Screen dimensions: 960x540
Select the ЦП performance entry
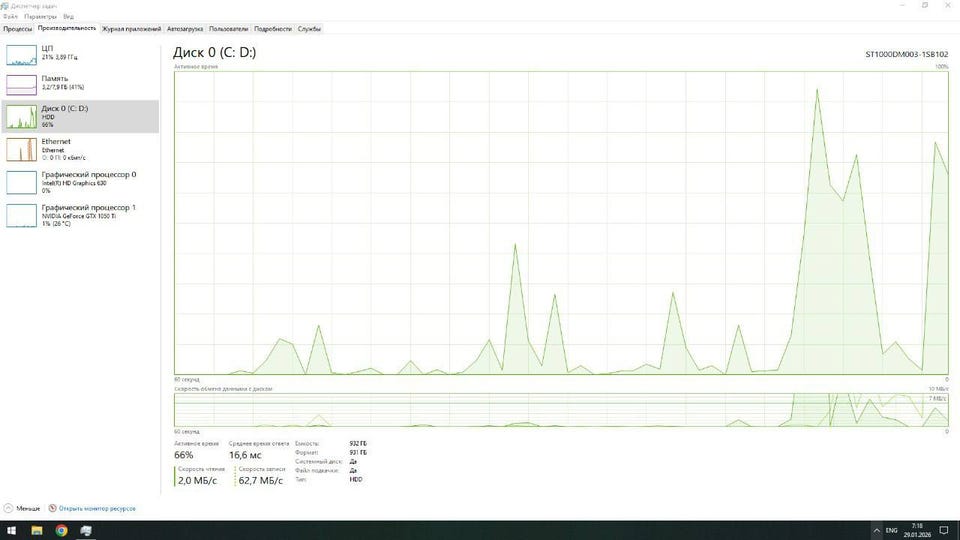(x=80, y=54)
